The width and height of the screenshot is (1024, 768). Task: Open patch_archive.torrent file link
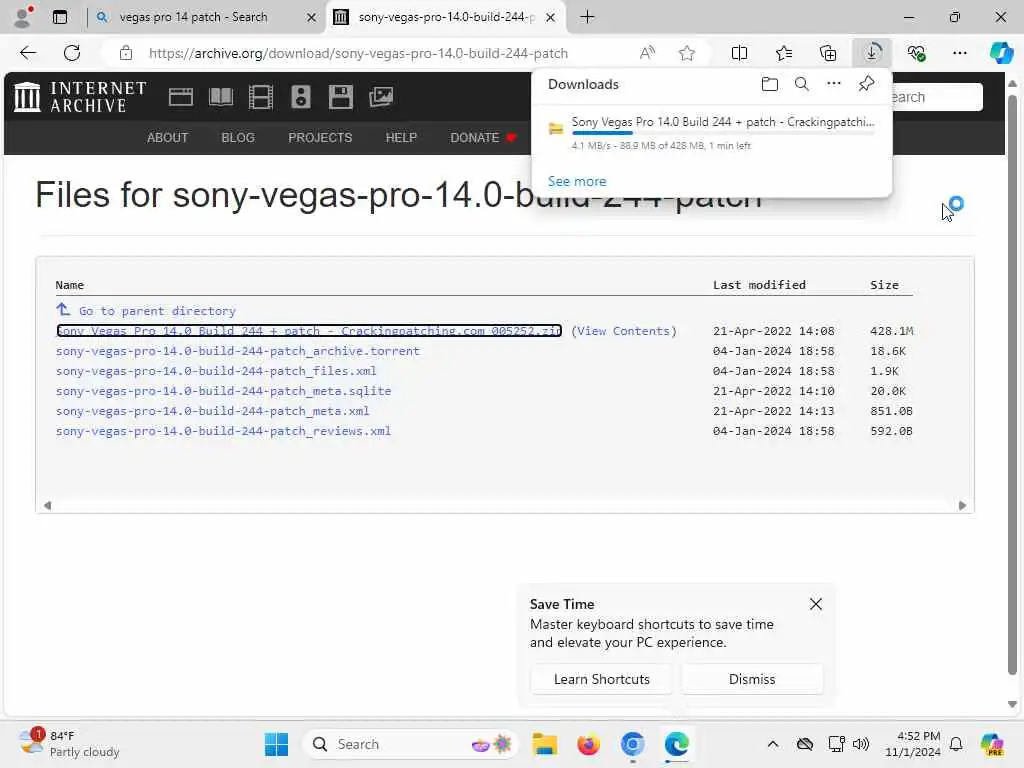(238, 351)
